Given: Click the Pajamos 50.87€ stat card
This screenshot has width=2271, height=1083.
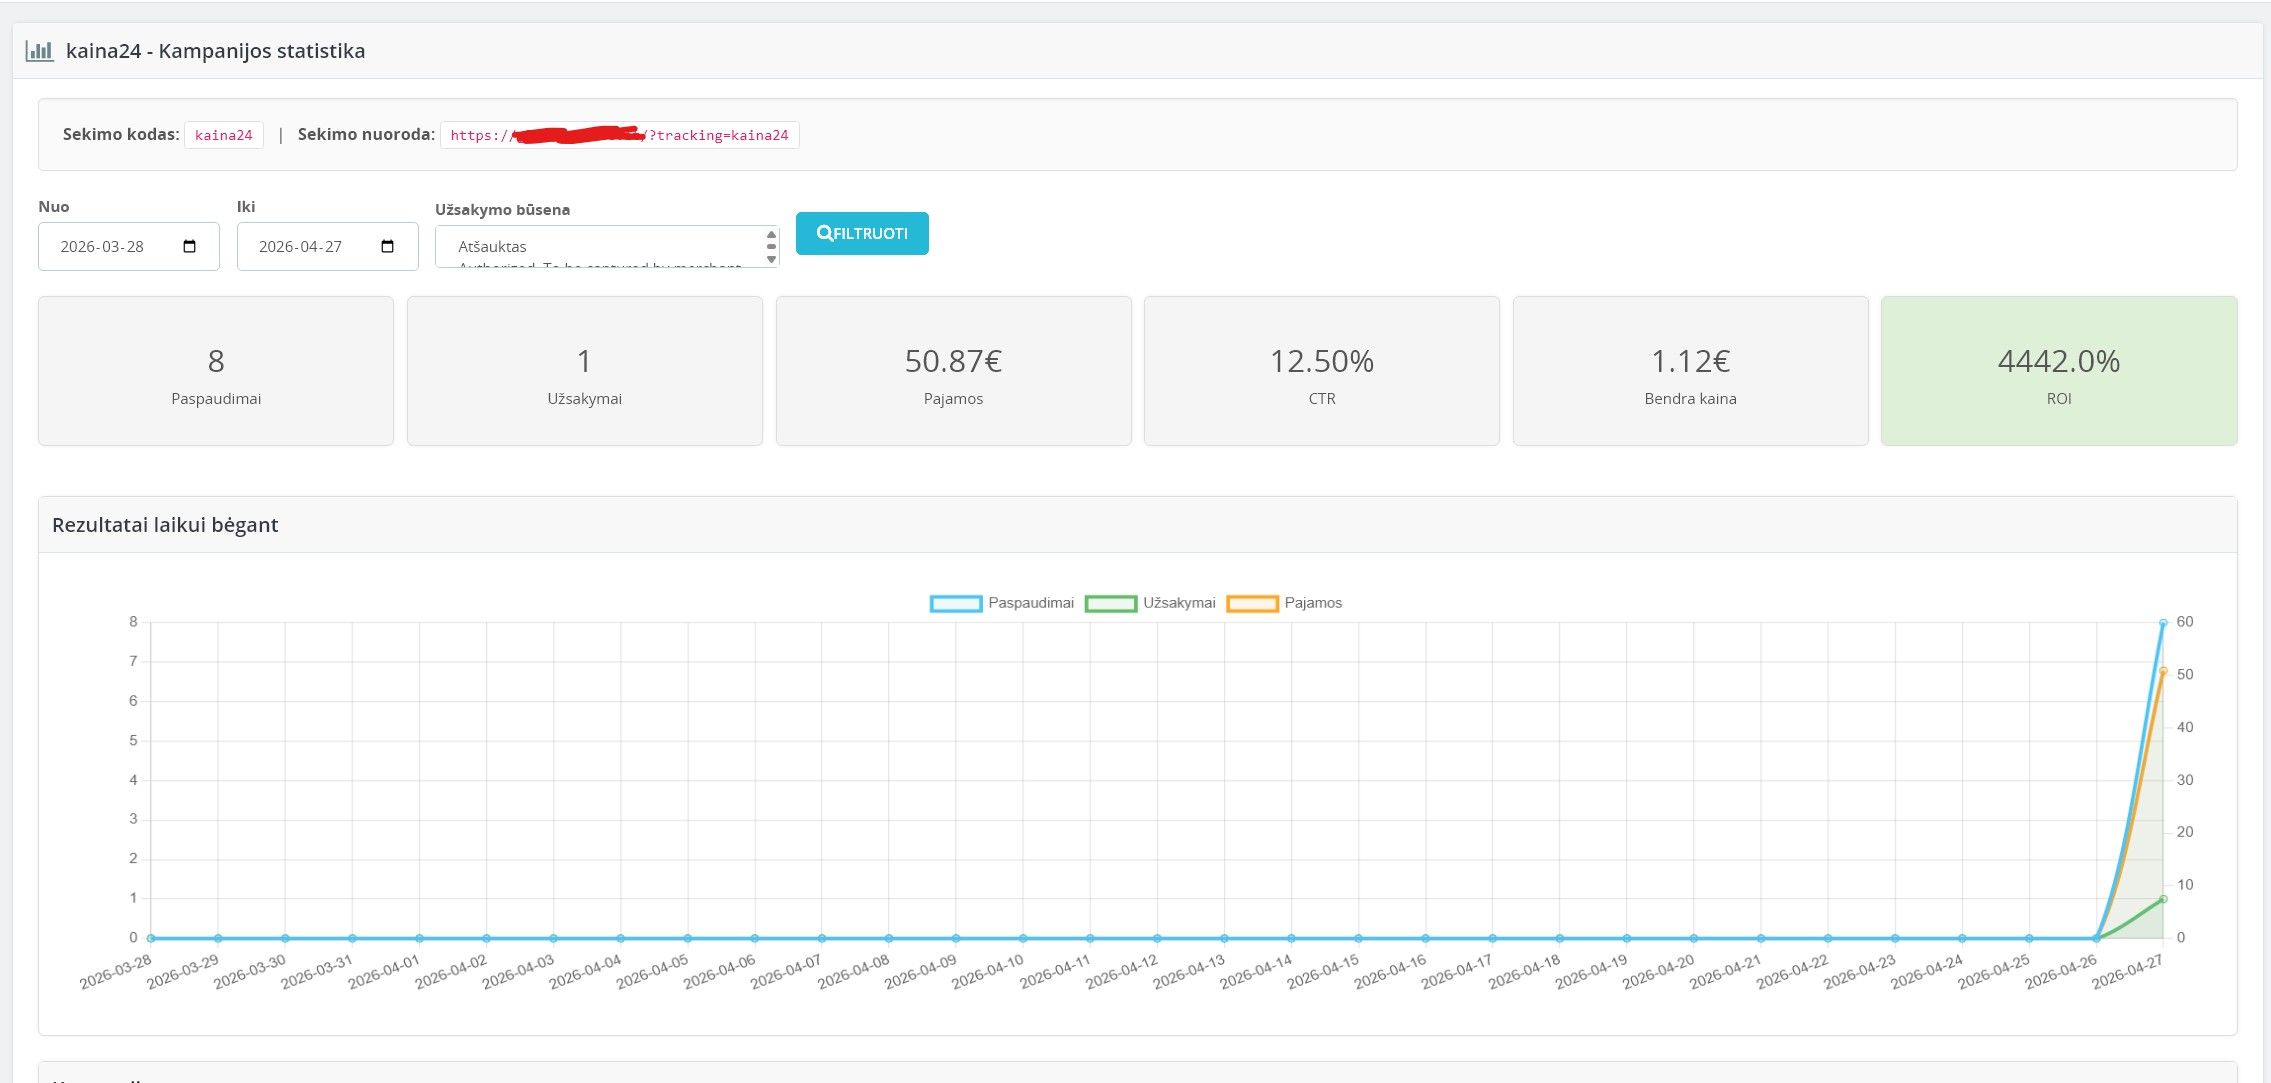Looking at the screenshot, I should tap(953, 371).
